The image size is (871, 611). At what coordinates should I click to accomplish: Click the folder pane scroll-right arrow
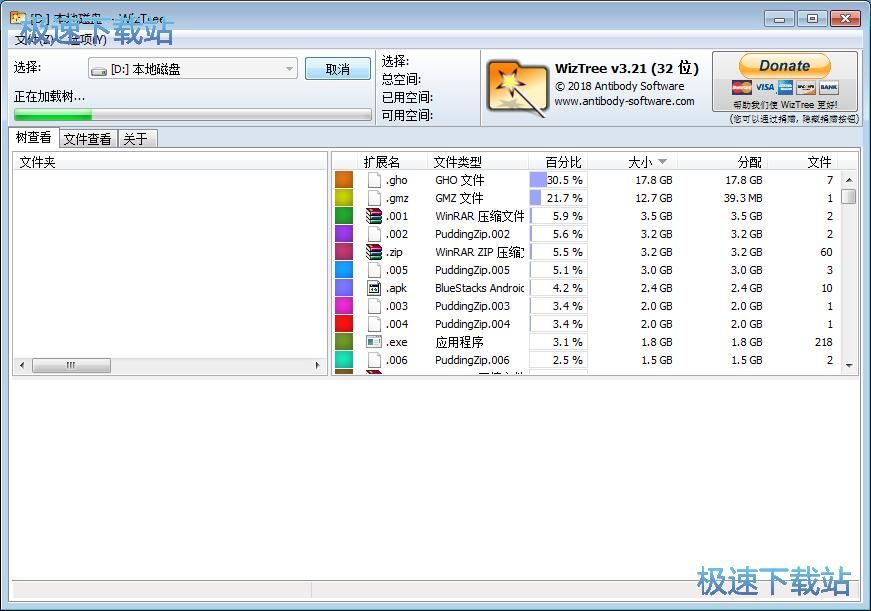coord(317,365)
